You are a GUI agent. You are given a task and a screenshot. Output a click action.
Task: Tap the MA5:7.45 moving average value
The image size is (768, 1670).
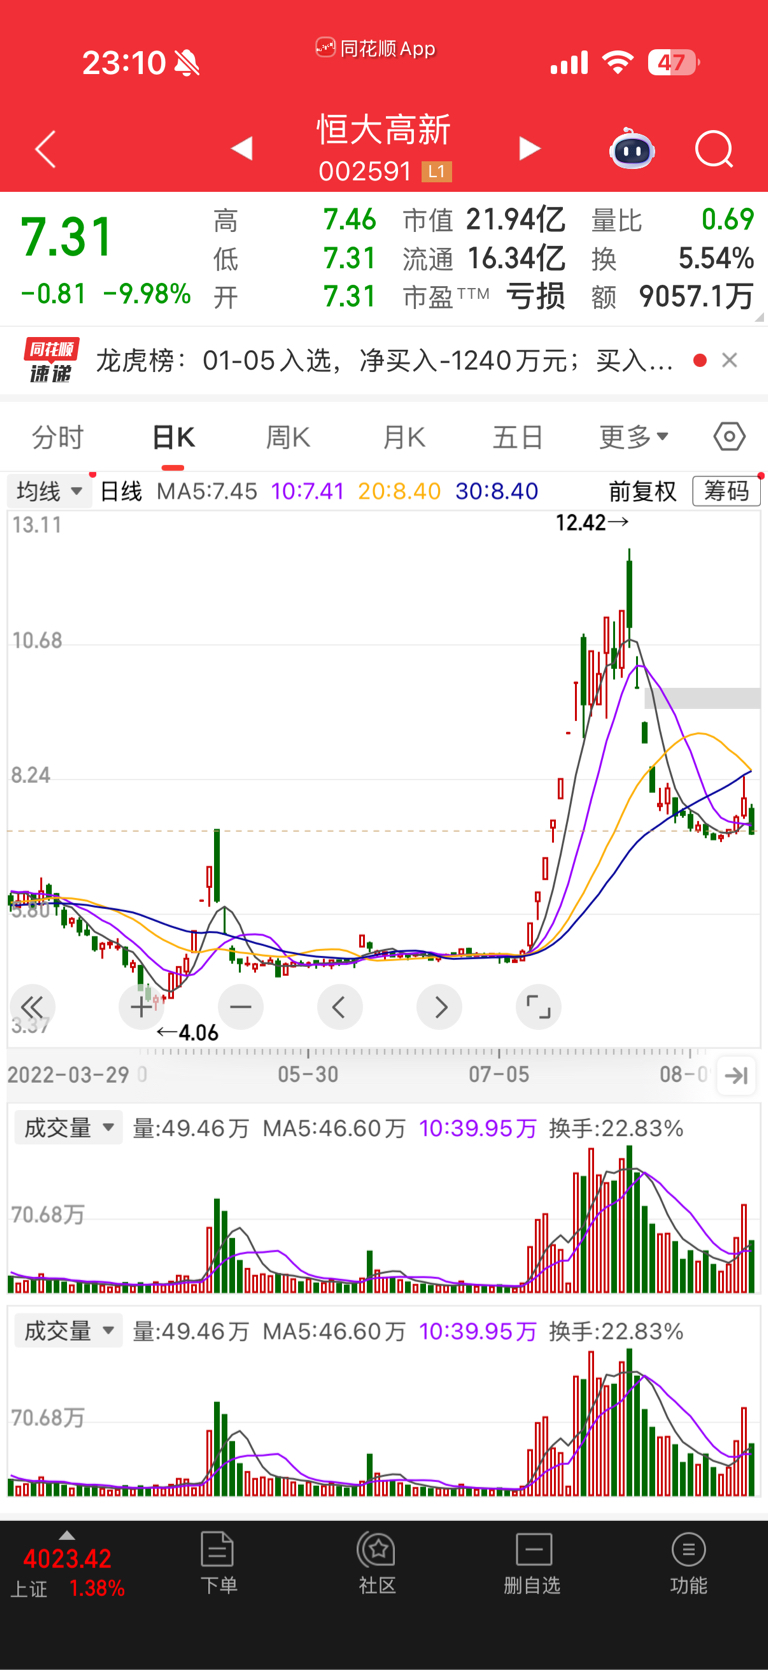point(207,491)
